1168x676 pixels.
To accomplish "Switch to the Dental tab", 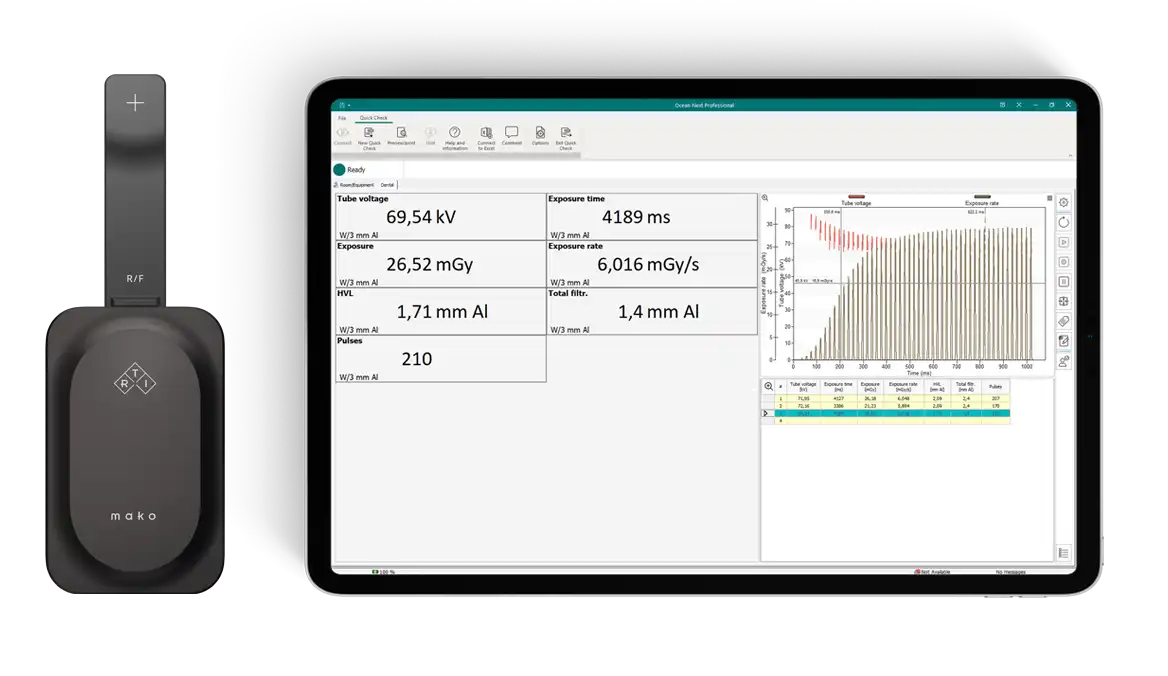I will (387, 185).
